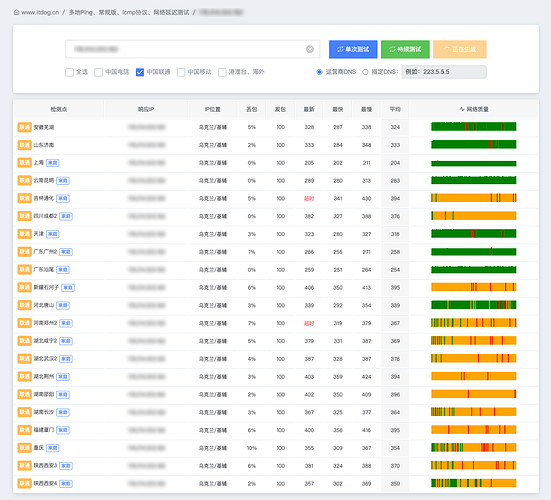Click the 家宽 tag next to 新疆石河子
The width and height of the screenshot is (551, 500).
tap(68, 287)
